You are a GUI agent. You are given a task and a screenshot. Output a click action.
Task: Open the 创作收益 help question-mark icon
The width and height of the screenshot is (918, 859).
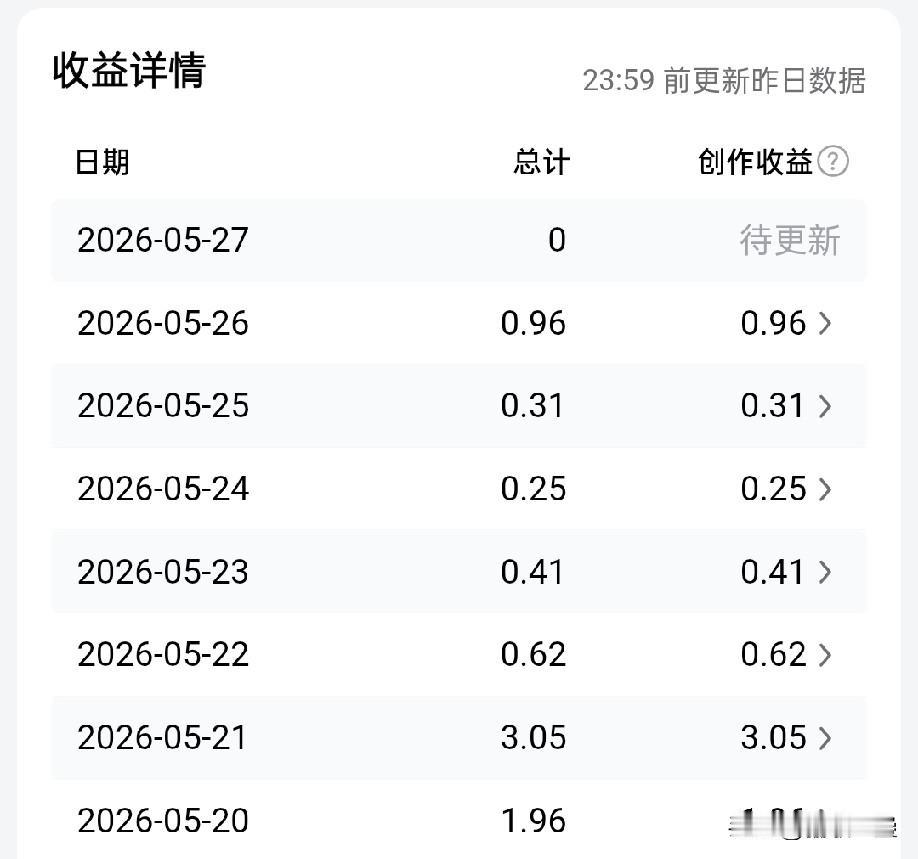pos(833,162)
